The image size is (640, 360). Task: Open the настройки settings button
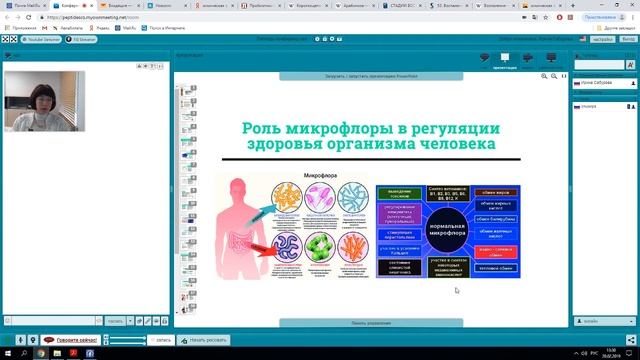[602, 39]
